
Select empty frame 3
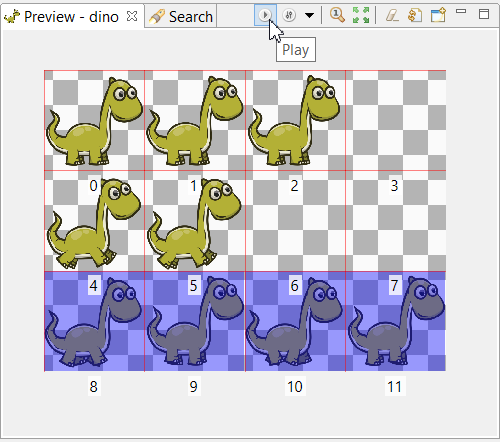pos(396,121)
